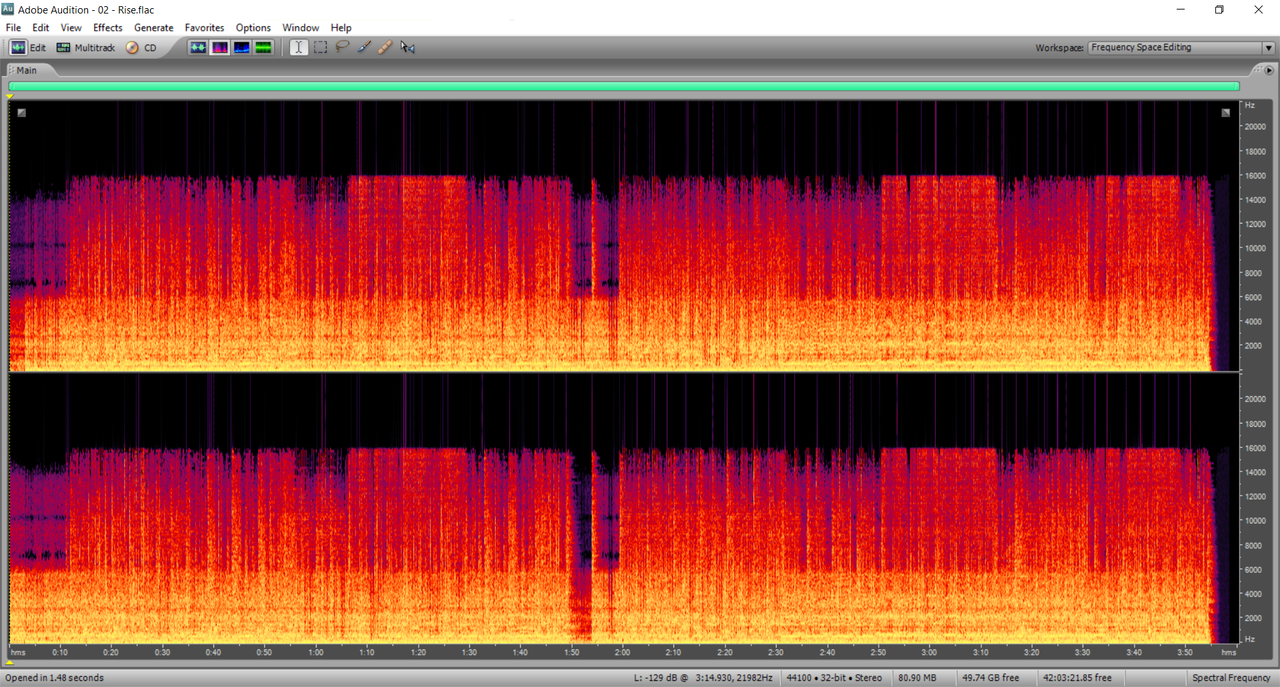Switch to Edit view
Screen dimensions: 1280x687
tap(28, 47)
